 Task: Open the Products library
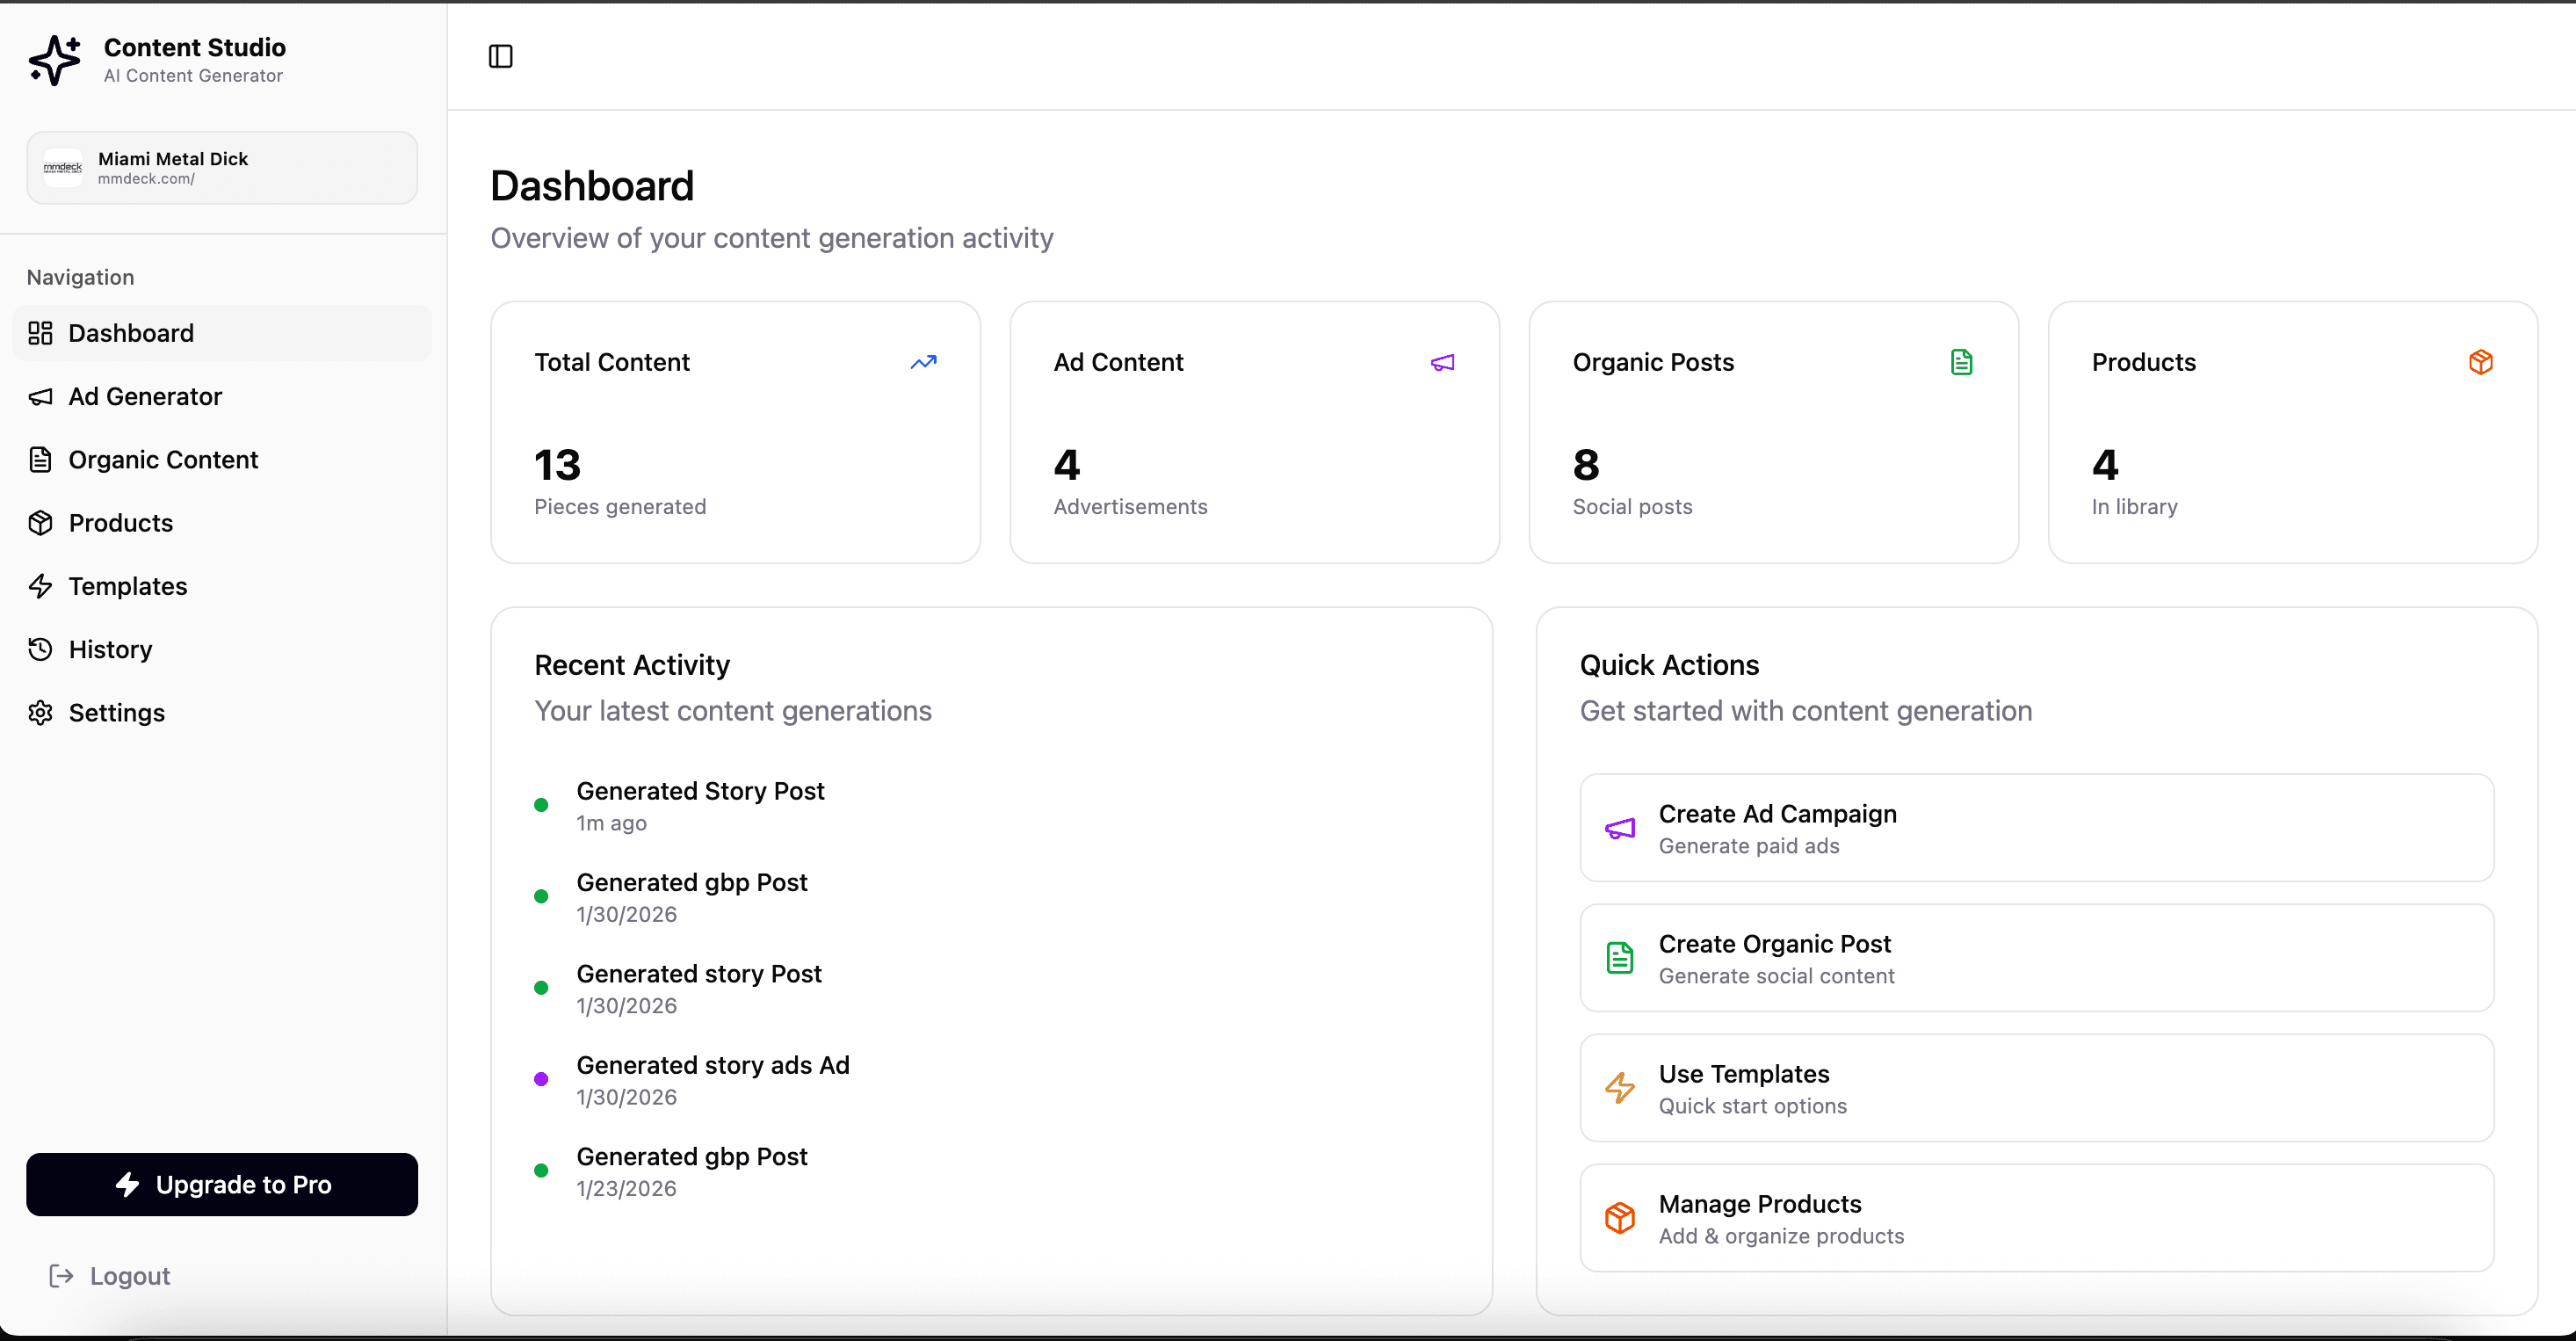tap(120, 522)
